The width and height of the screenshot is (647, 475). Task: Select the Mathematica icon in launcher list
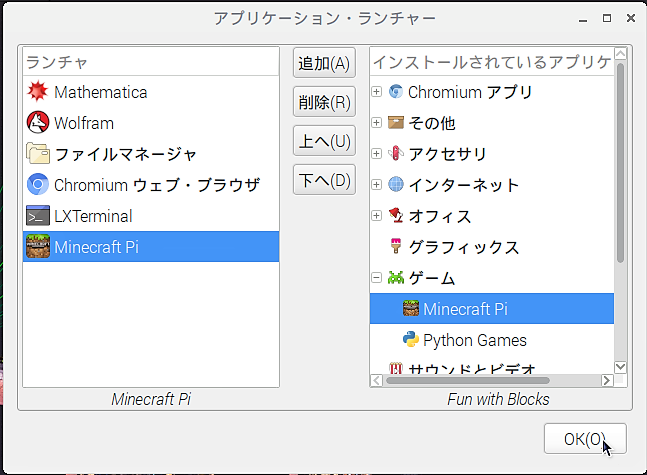(x=38, y=92)
